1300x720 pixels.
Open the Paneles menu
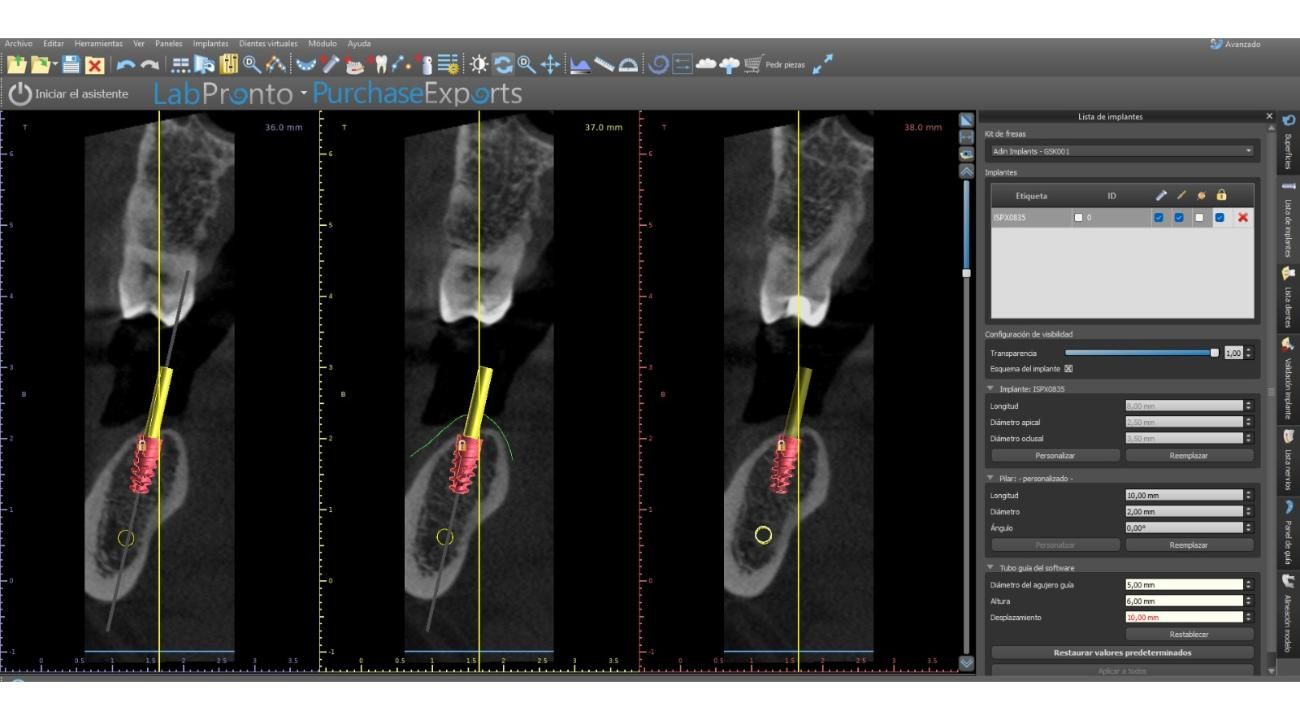click(x=170, y=43)
